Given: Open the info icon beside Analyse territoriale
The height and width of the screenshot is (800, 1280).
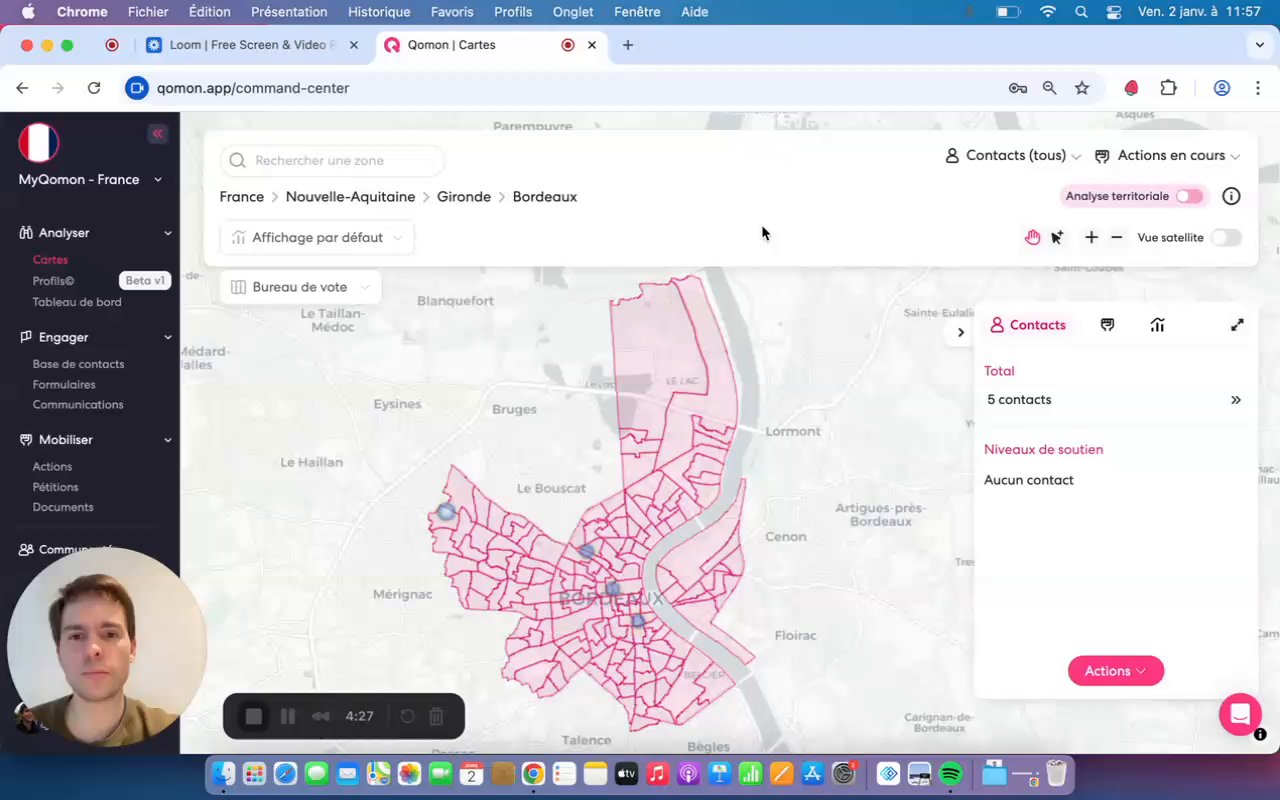Looking at the screenshot, I should [x=1231, y=196].
